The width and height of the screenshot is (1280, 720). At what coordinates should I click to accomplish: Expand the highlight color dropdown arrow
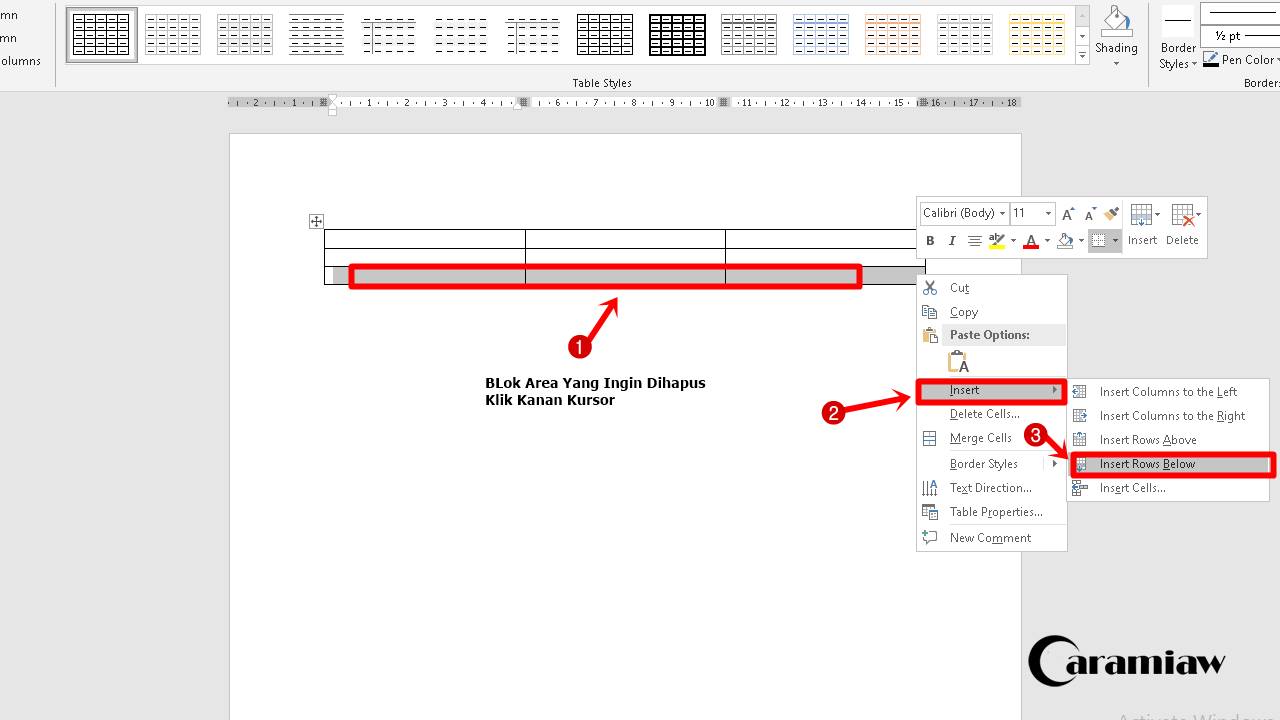(1013, 241)
